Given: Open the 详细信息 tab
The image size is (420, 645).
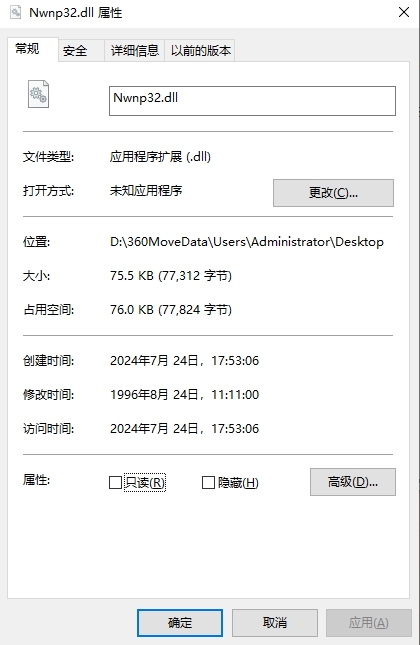Looking at the screenshot, I should [x=135, y=51].
